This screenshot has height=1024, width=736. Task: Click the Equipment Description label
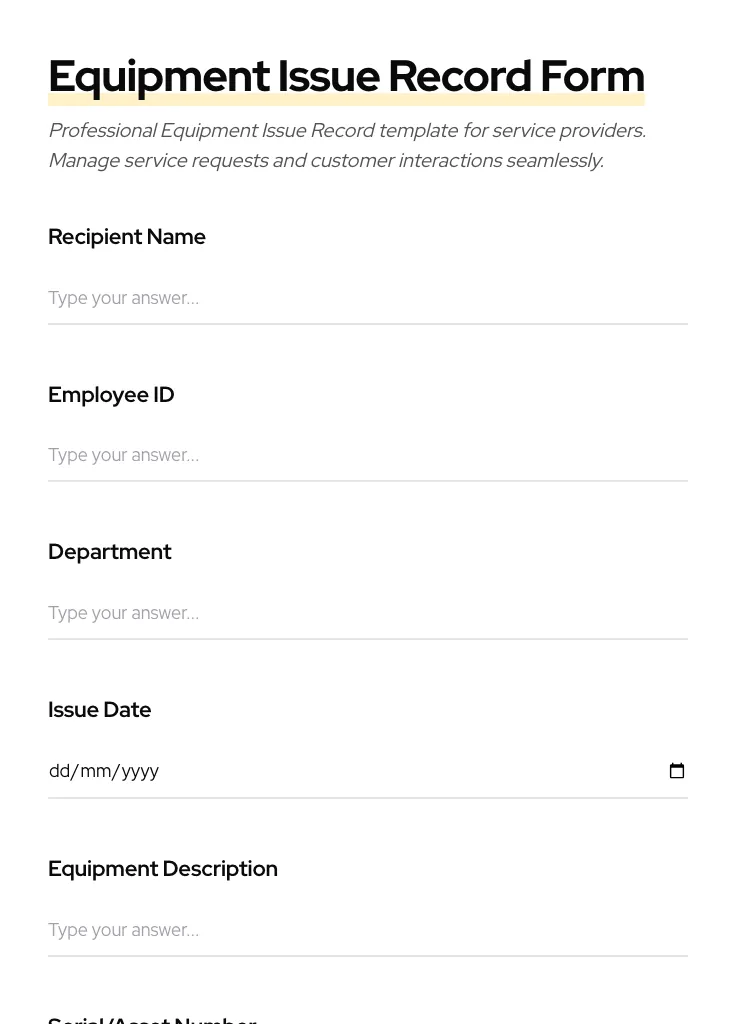[x=163, y=869]
